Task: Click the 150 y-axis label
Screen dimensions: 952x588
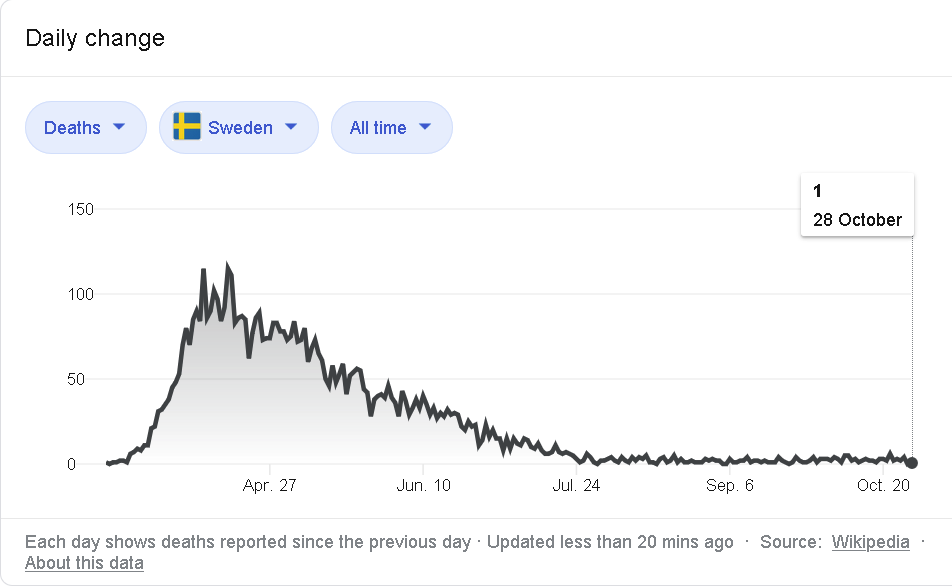Action: click(x=81, y=210)
